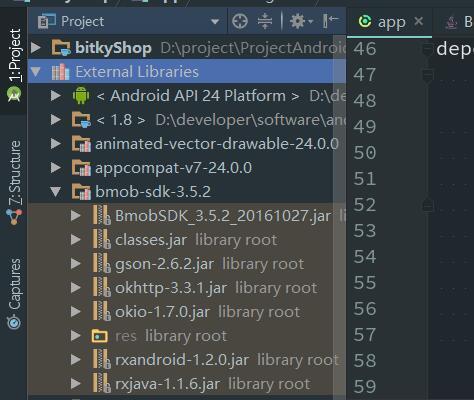Toggle the fold marker at line 52
The width and height of the screenshot is (474, 400).
428,205
